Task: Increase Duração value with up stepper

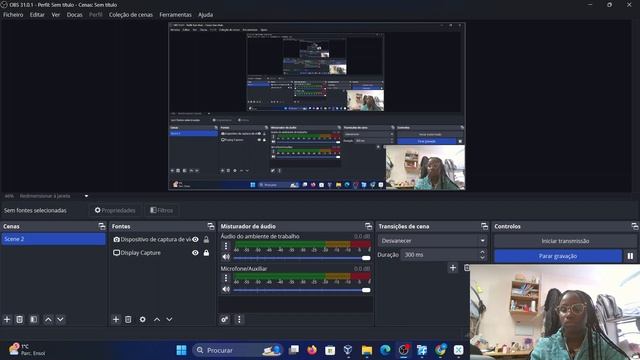Action: (482, 252)
